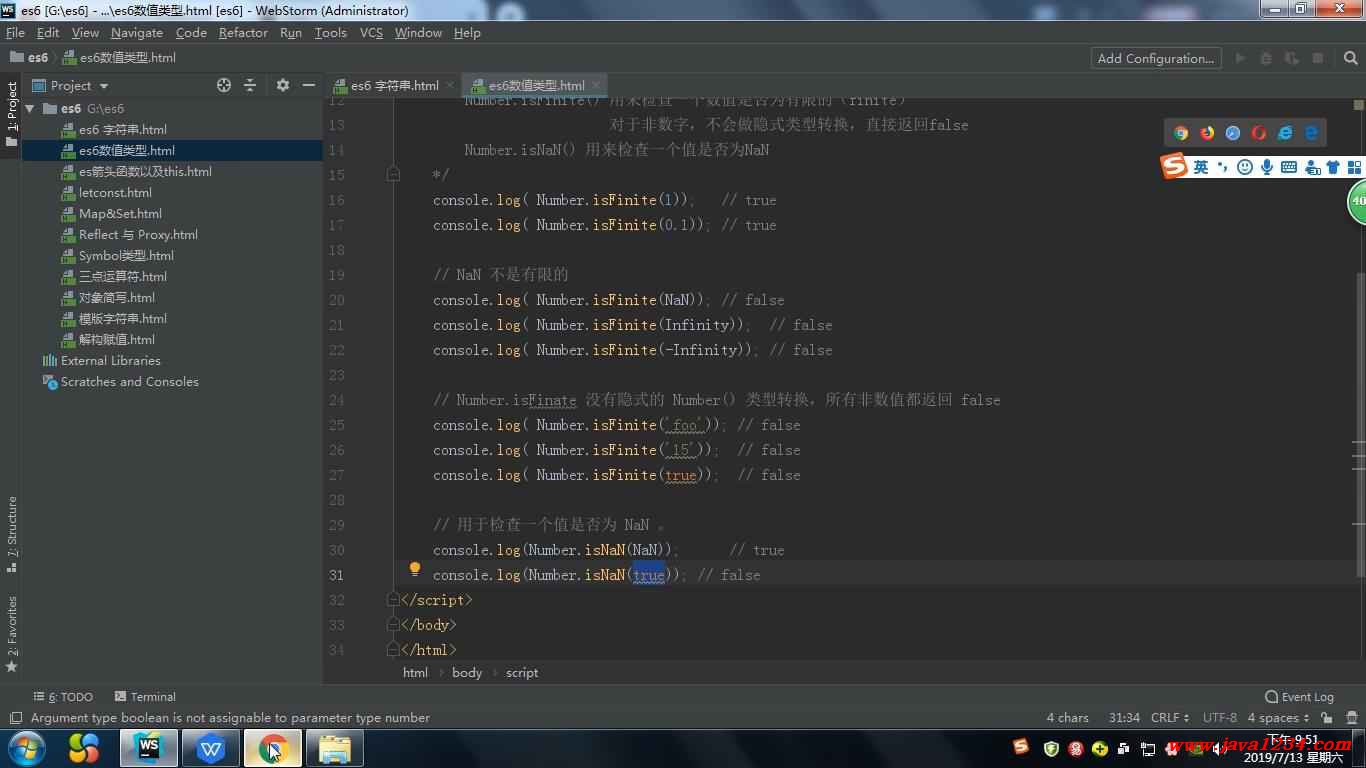Open UTF-8 encoding selector

pyautogui.click(x=1219, y=718)
